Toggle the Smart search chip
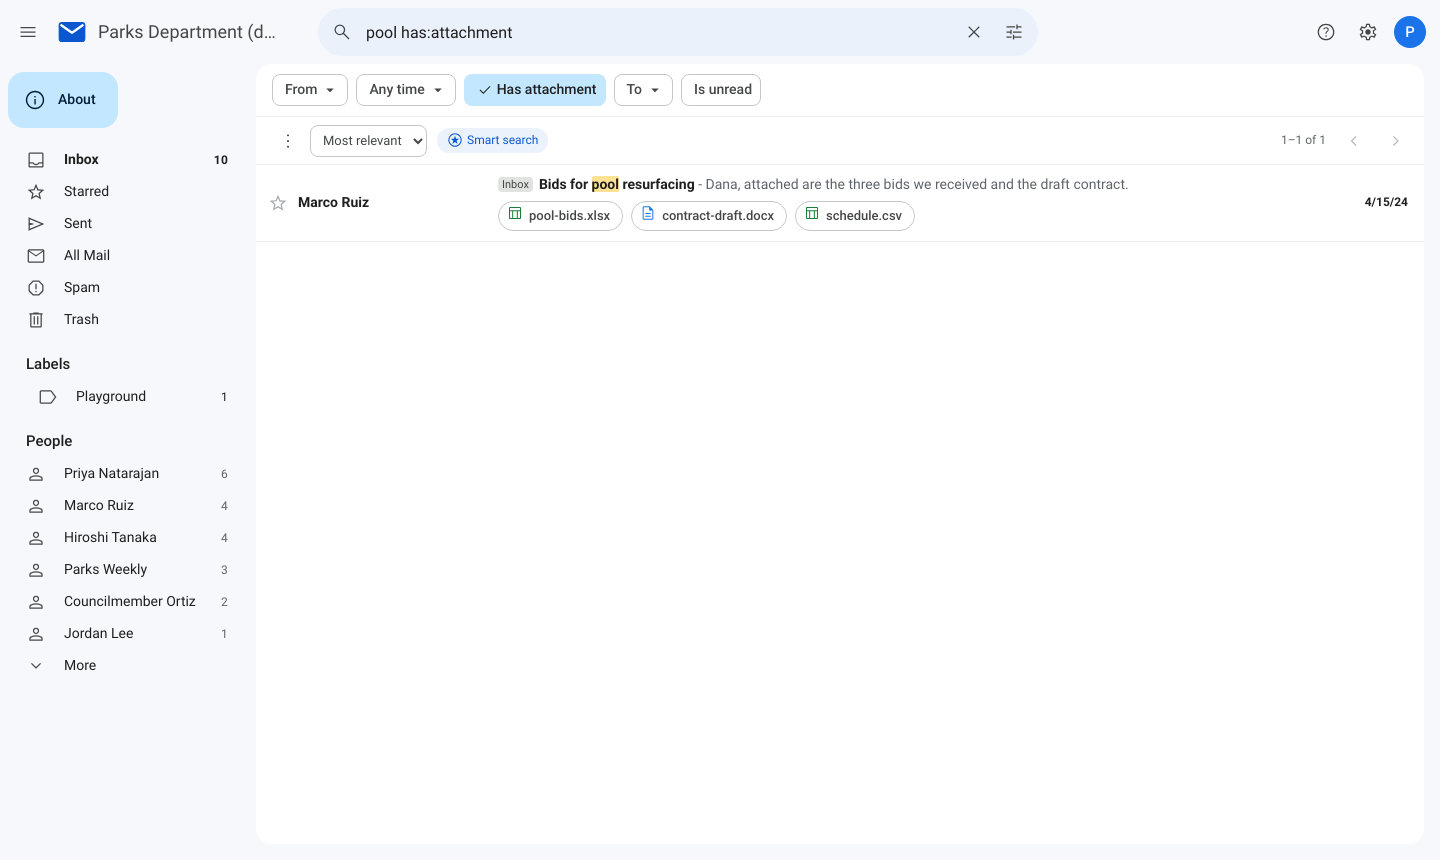This screenshot has height=860, width=1440. tap(493, 141)
